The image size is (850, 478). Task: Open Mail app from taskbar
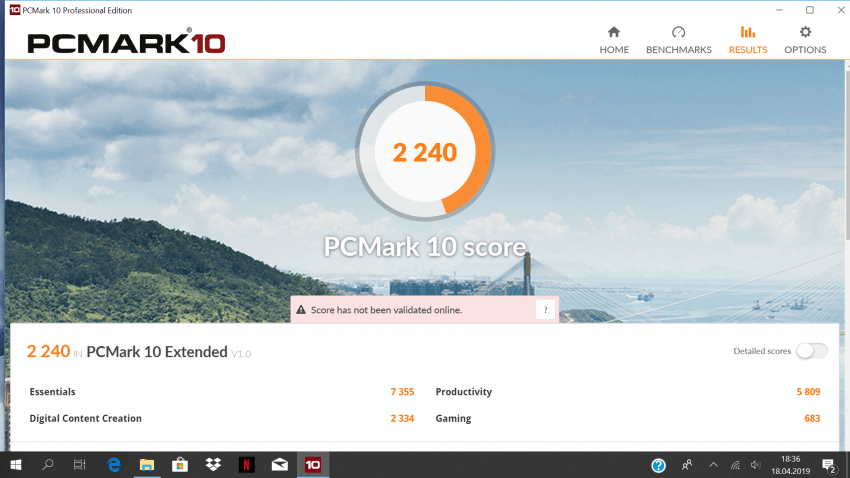[280, 465]
